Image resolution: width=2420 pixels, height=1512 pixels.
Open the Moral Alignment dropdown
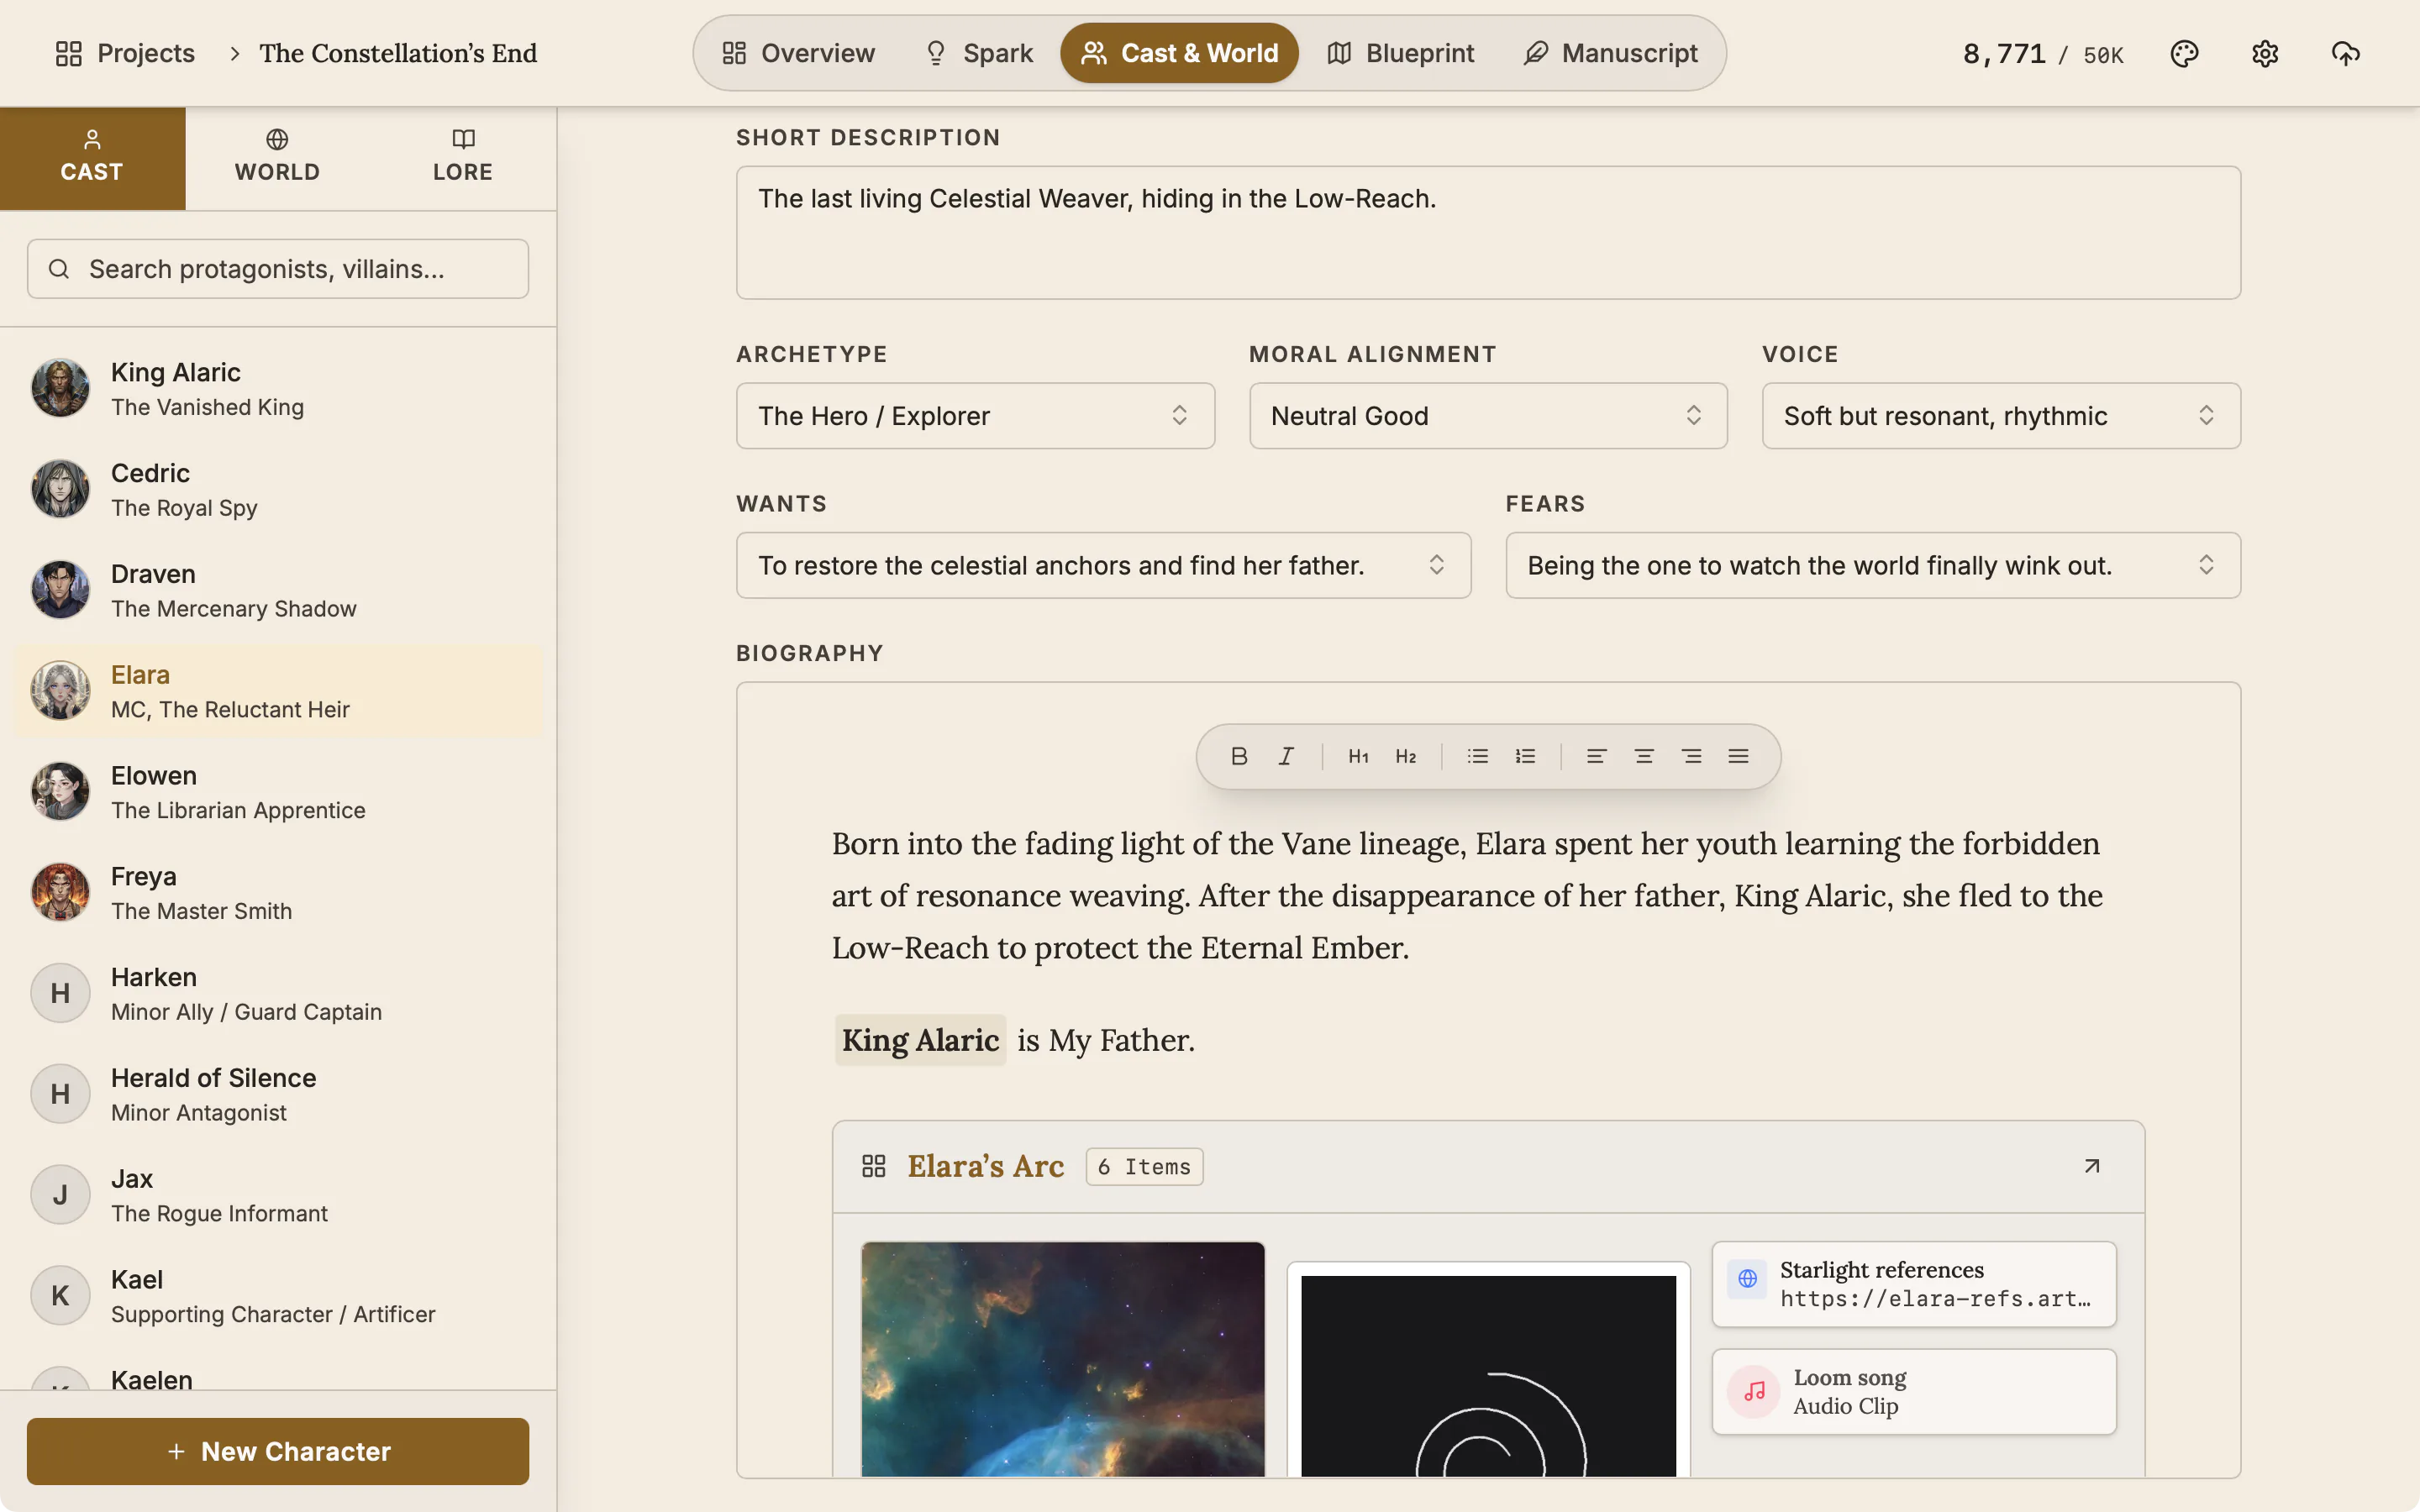(x=1488, y=416)
